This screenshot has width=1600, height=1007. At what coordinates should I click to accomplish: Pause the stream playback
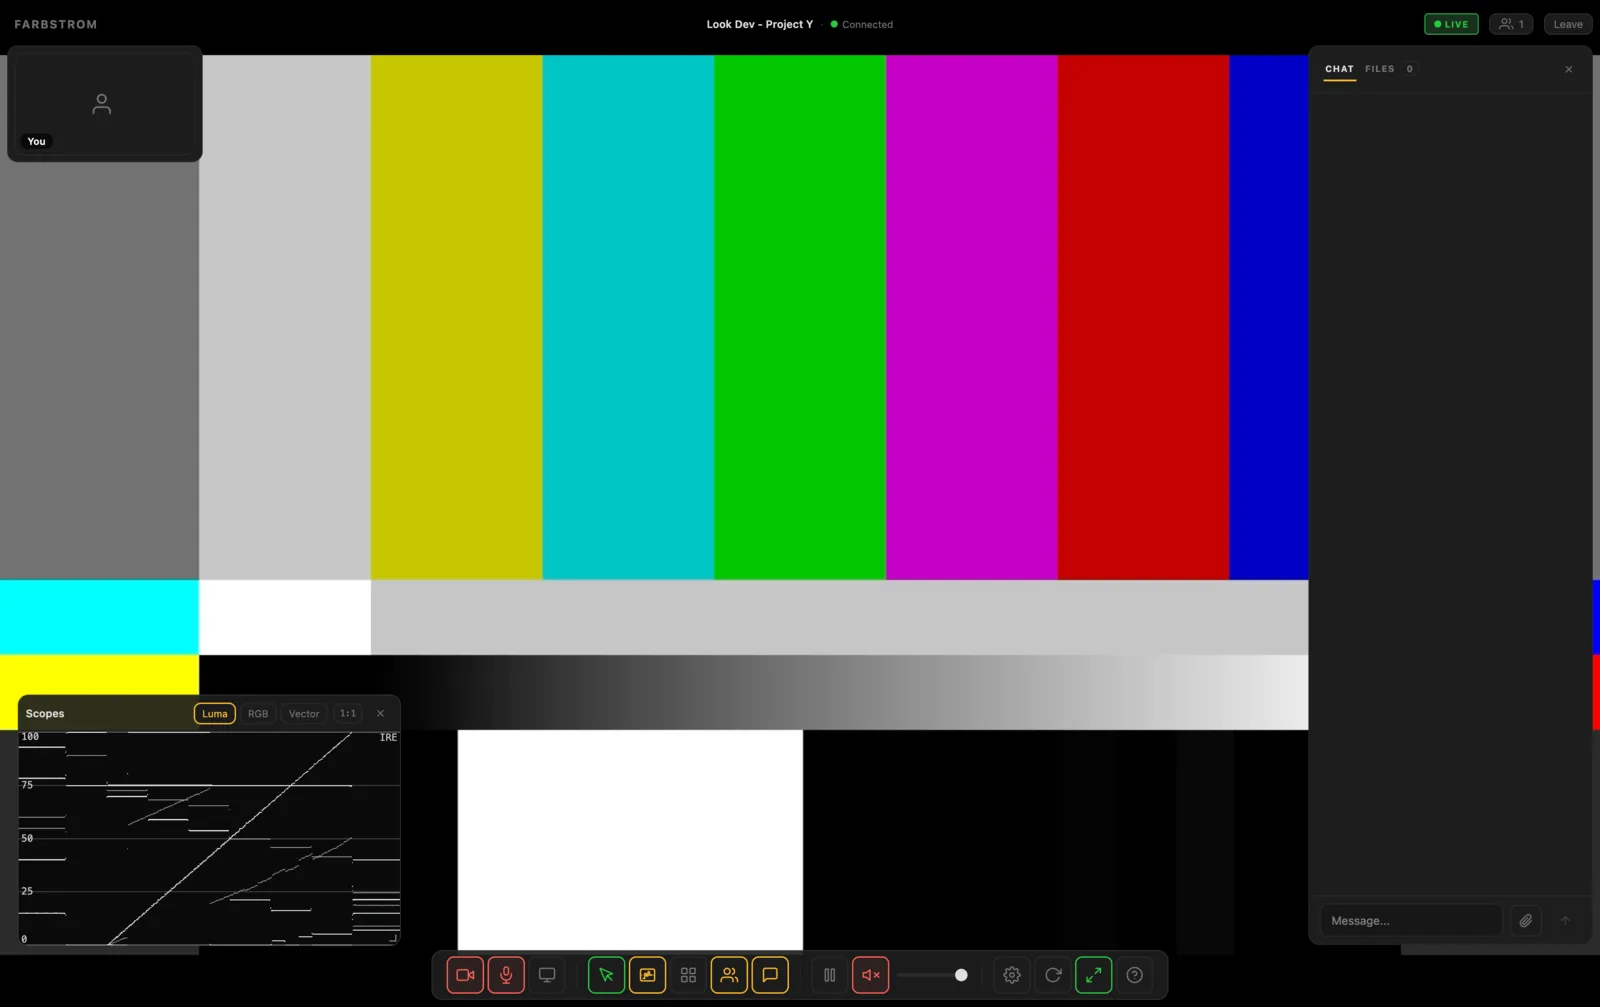tap(830, 975)
